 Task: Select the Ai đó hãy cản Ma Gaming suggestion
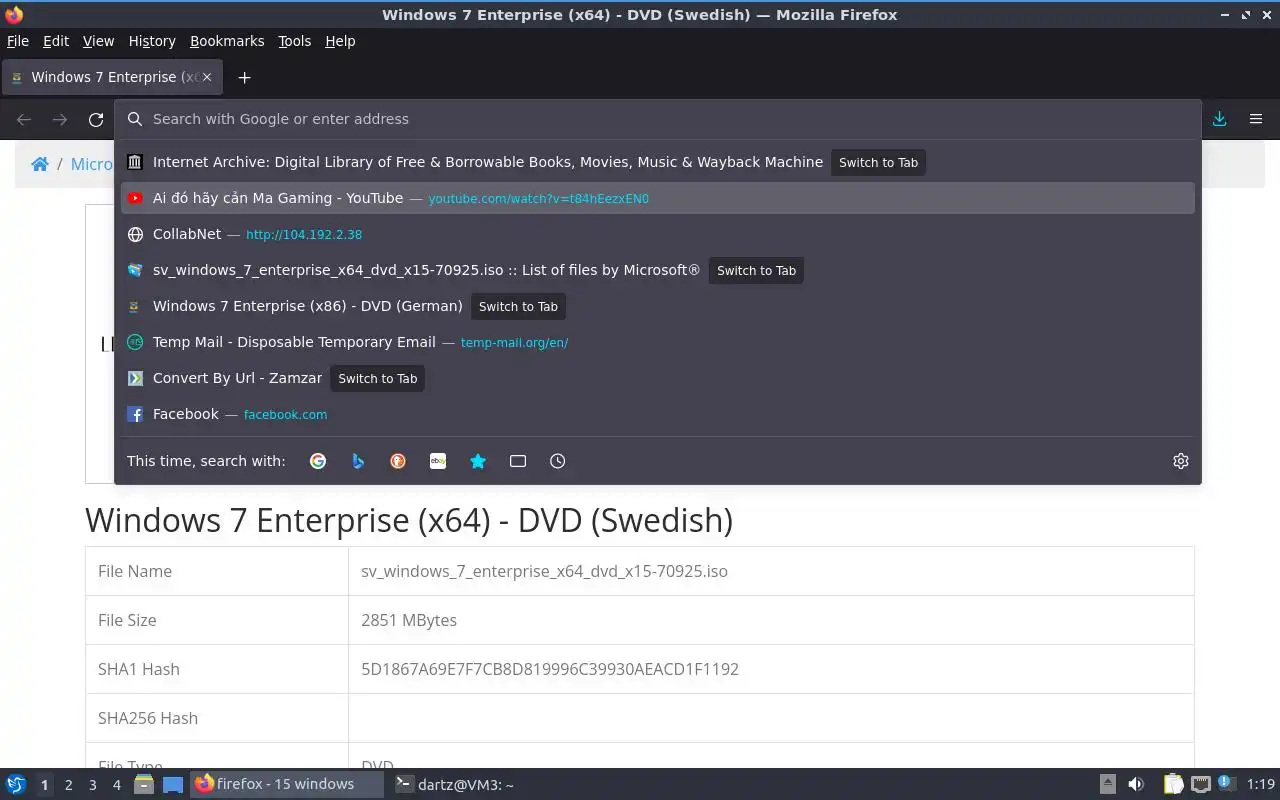point(658,198)
